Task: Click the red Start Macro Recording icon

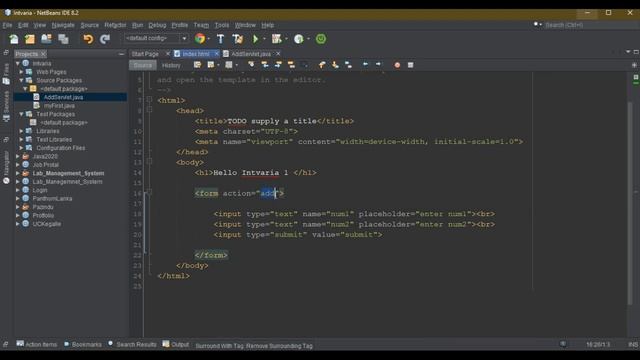Action: pos(397,65)
